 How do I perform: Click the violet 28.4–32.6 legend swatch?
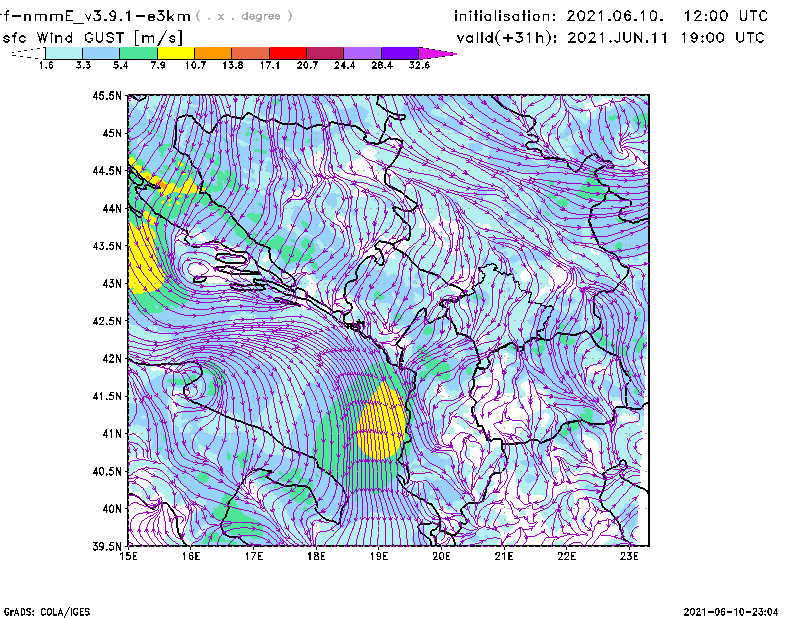400,53
